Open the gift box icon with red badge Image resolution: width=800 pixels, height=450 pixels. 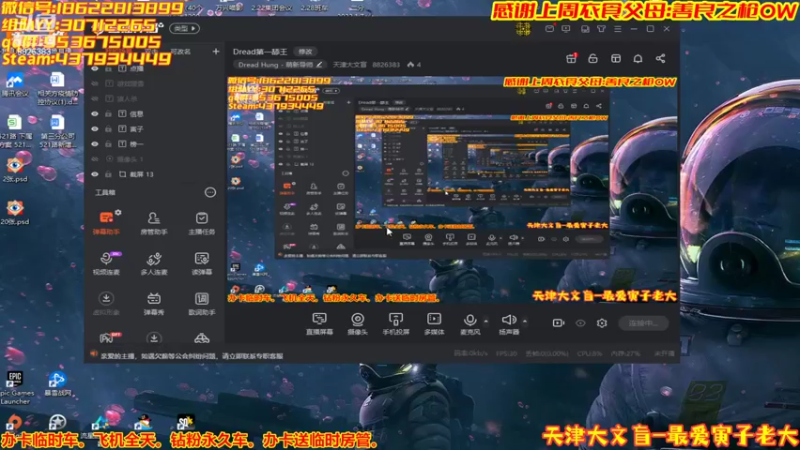[571, 59]
